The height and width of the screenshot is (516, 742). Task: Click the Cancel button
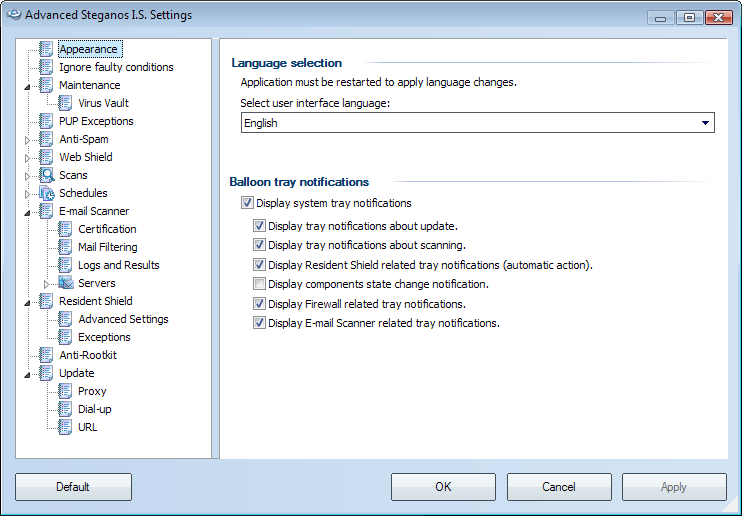point(559,487)
